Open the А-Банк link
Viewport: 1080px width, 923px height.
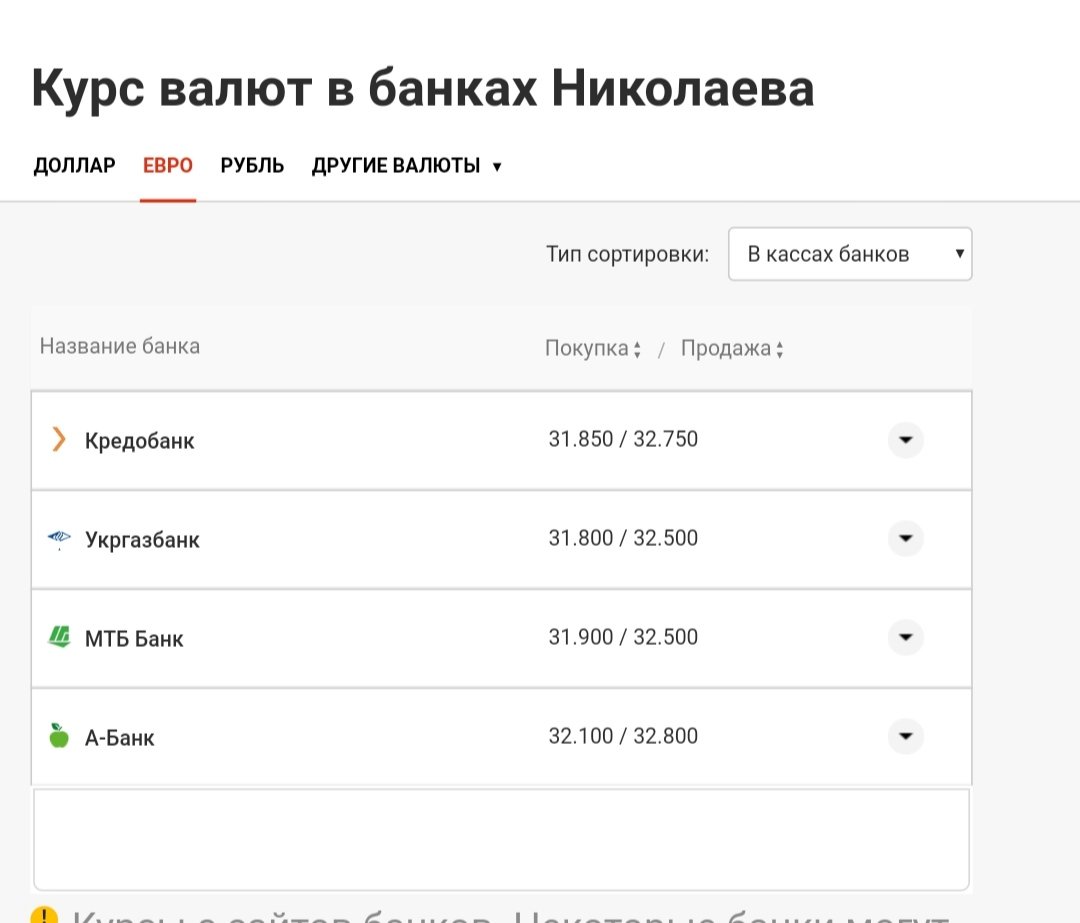[119, 738]
